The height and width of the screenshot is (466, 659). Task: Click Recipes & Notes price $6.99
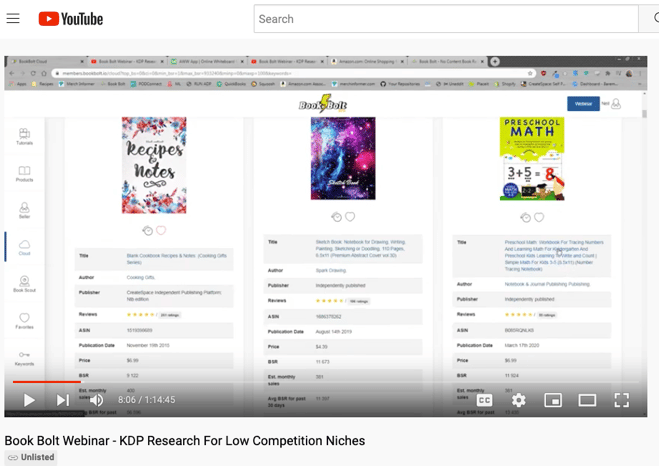click(132, 361)
